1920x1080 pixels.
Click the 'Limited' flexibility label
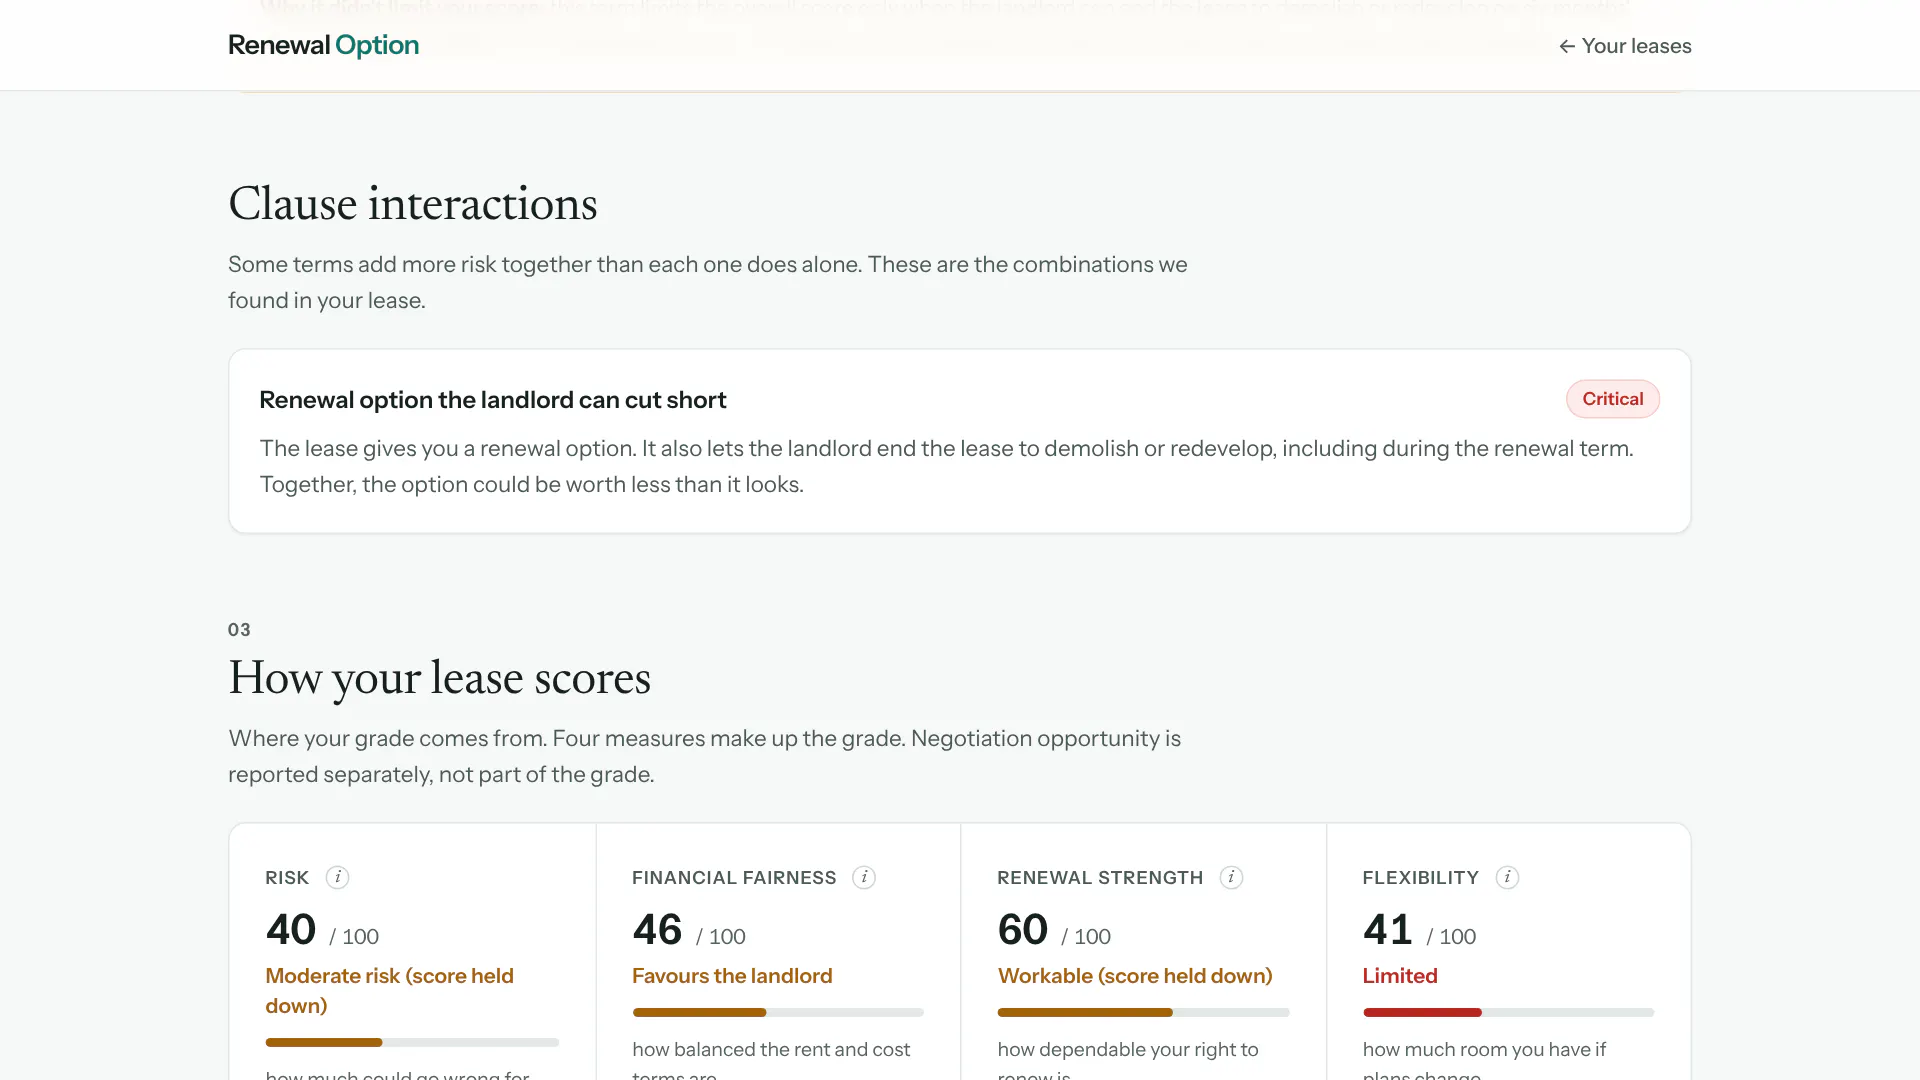pos(1400,976)
